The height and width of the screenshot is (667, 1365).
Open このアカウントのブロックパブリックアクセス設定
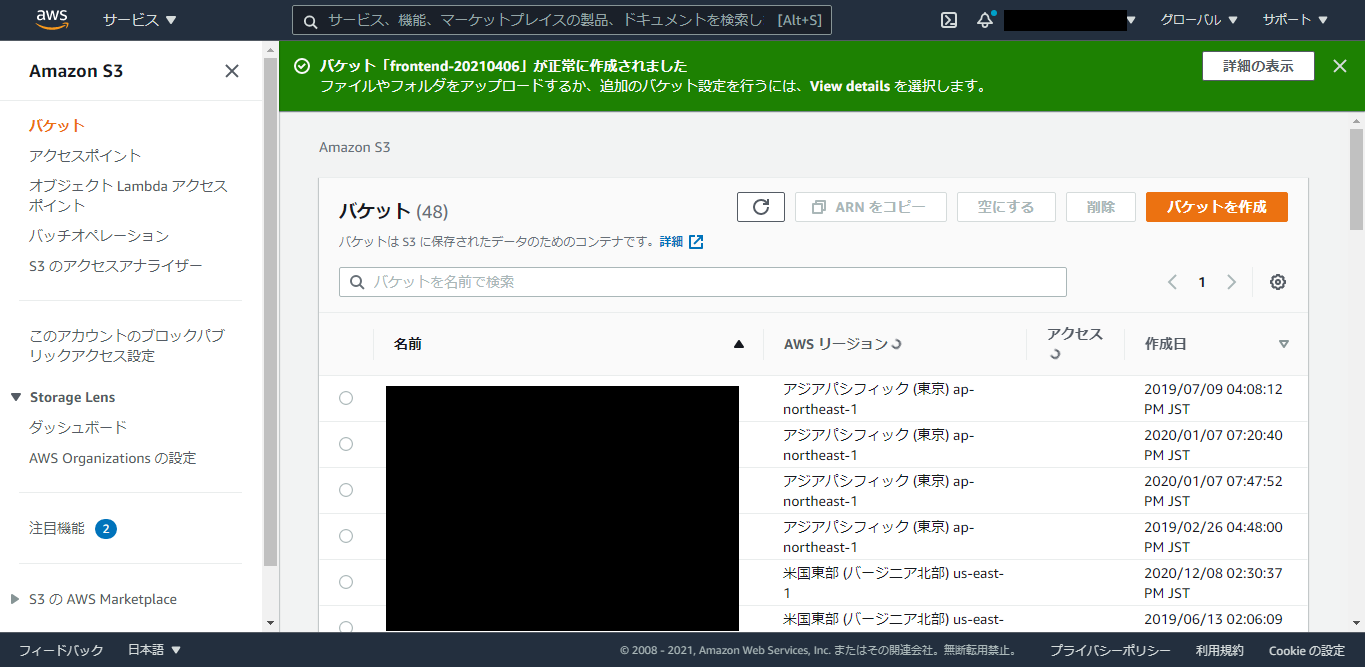126,345
